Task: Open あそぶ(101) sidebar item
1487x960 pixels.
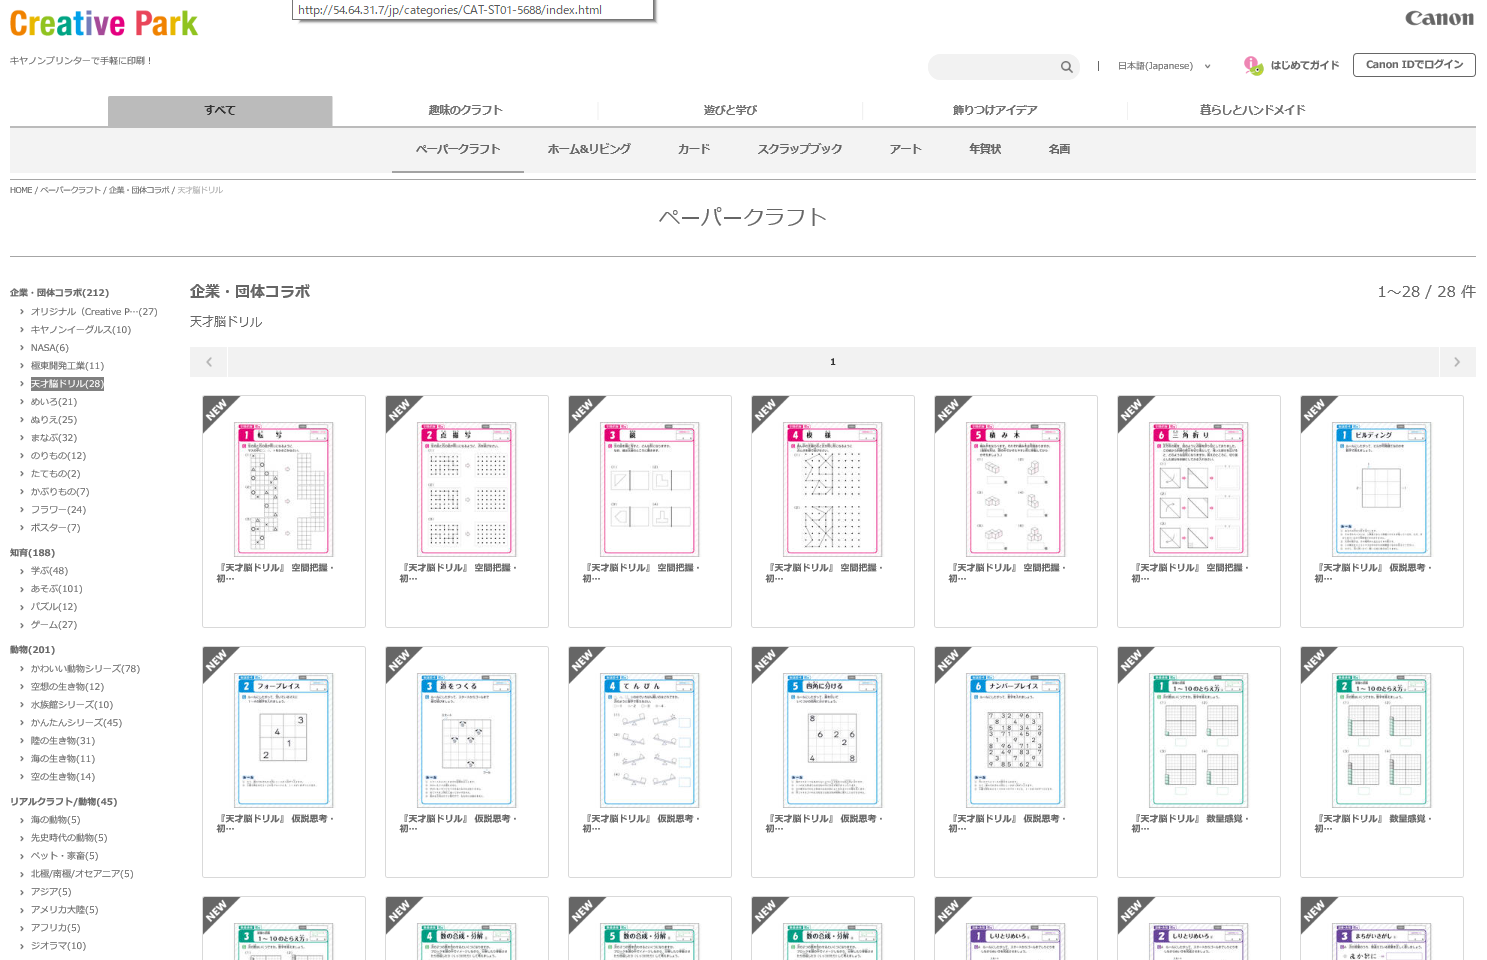Action: tap(56, 589)
